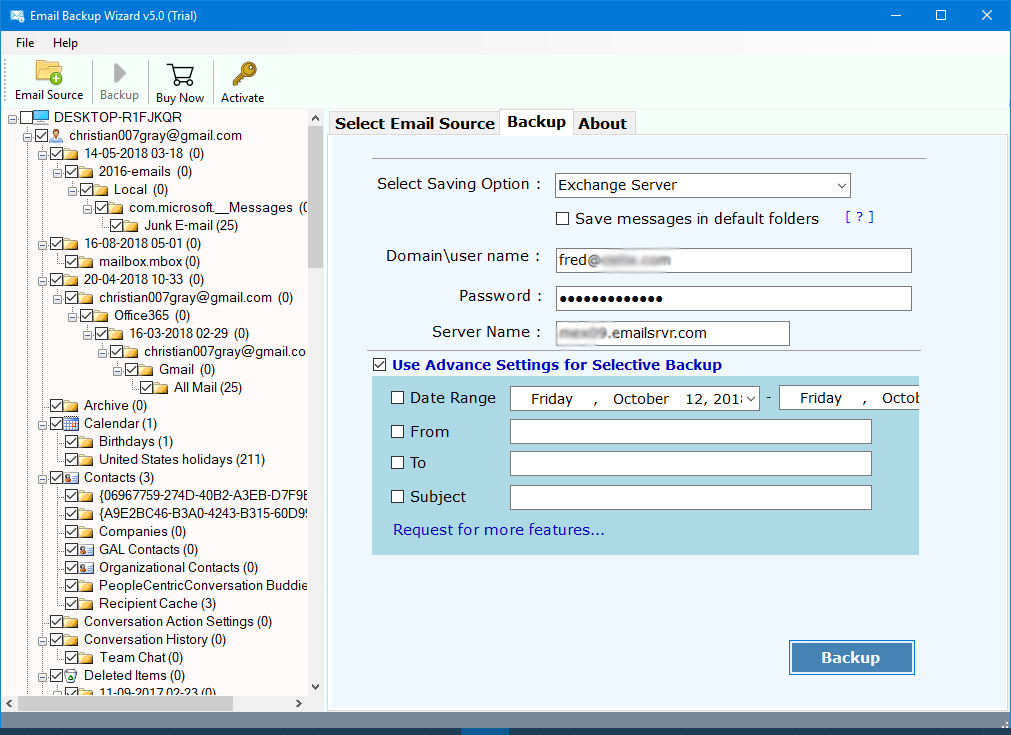Click the user icon next to christian007gray@gmail.com root
The image size is (1011, 735).
pyautogui.click(x=57, y=135)
